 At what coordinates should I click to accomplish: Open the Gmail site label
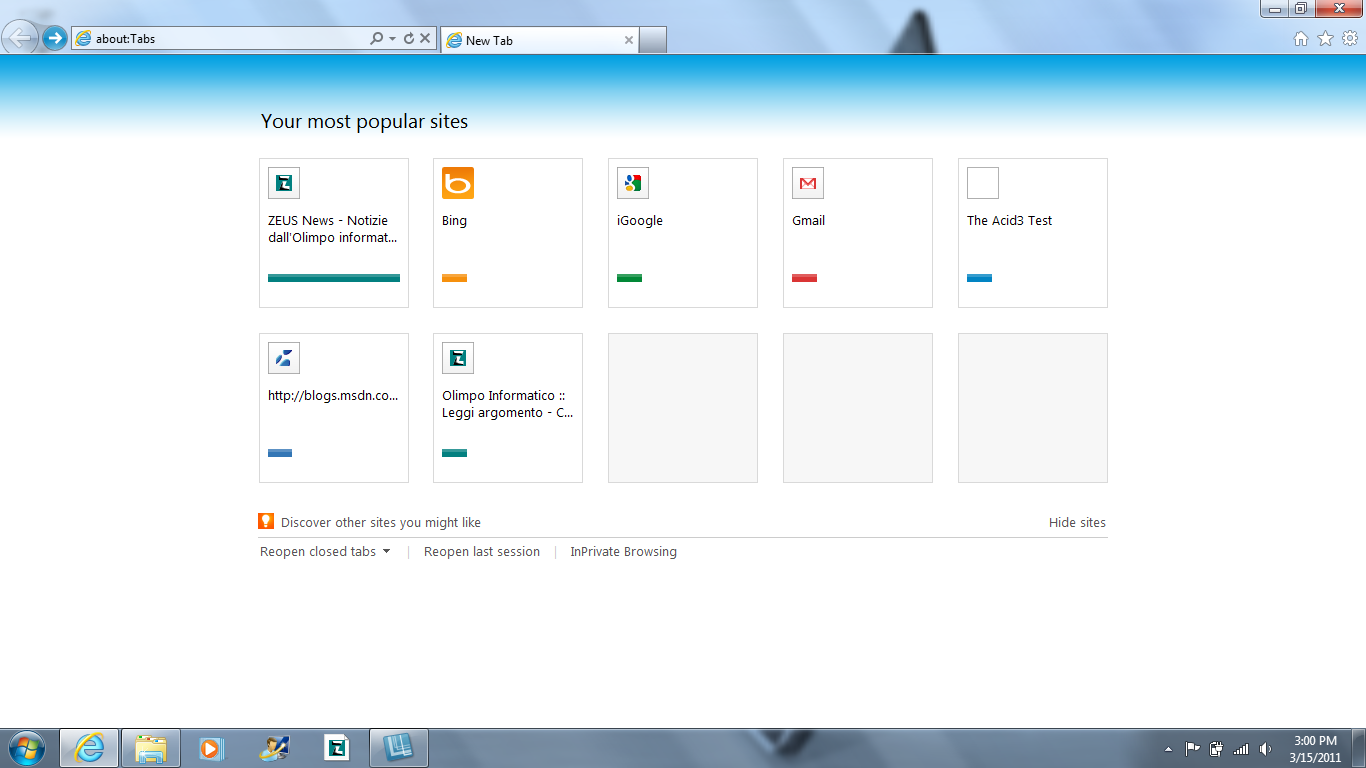(x=808, y=221)
